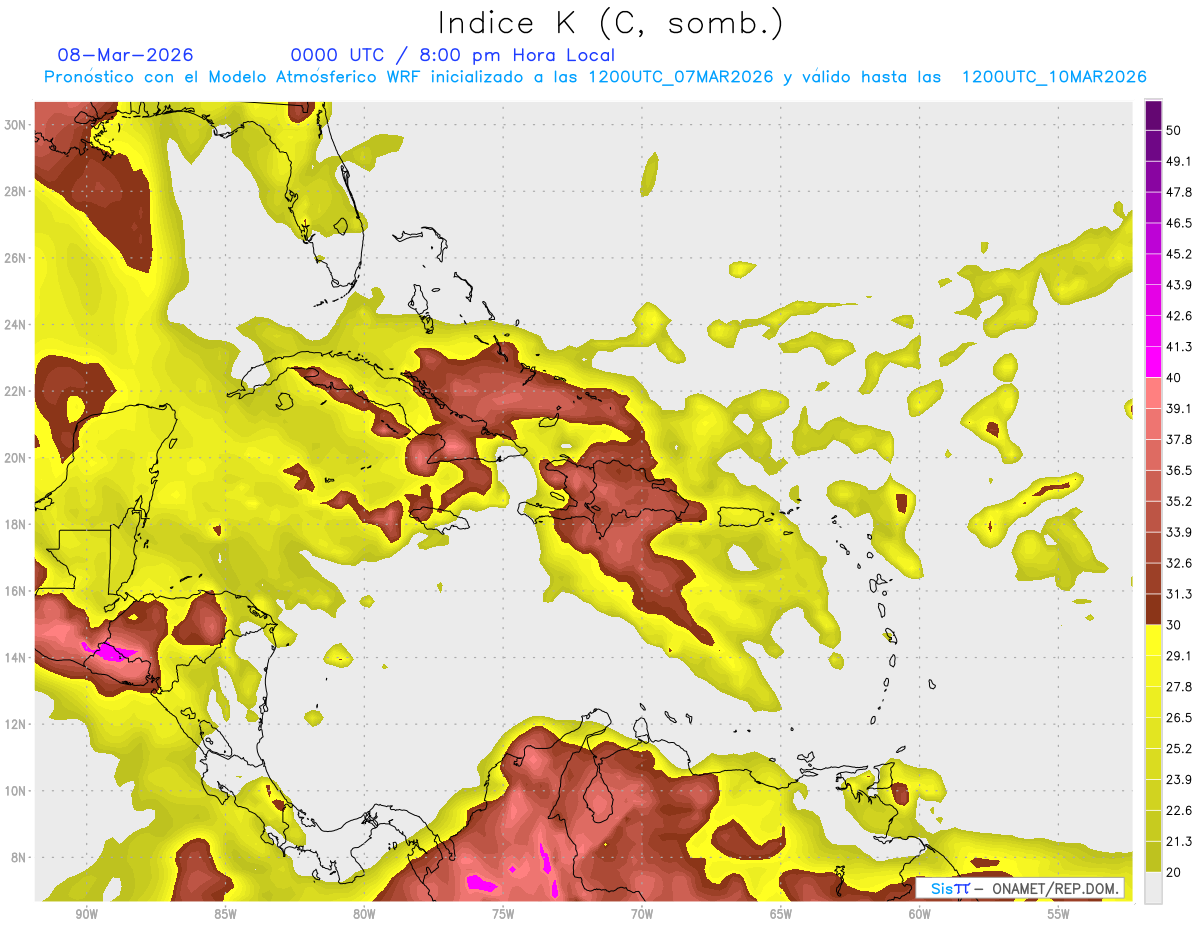Click the colorbar value 49.1
This screenshot has width=1200, height=927.
[x=1179, y=161]
